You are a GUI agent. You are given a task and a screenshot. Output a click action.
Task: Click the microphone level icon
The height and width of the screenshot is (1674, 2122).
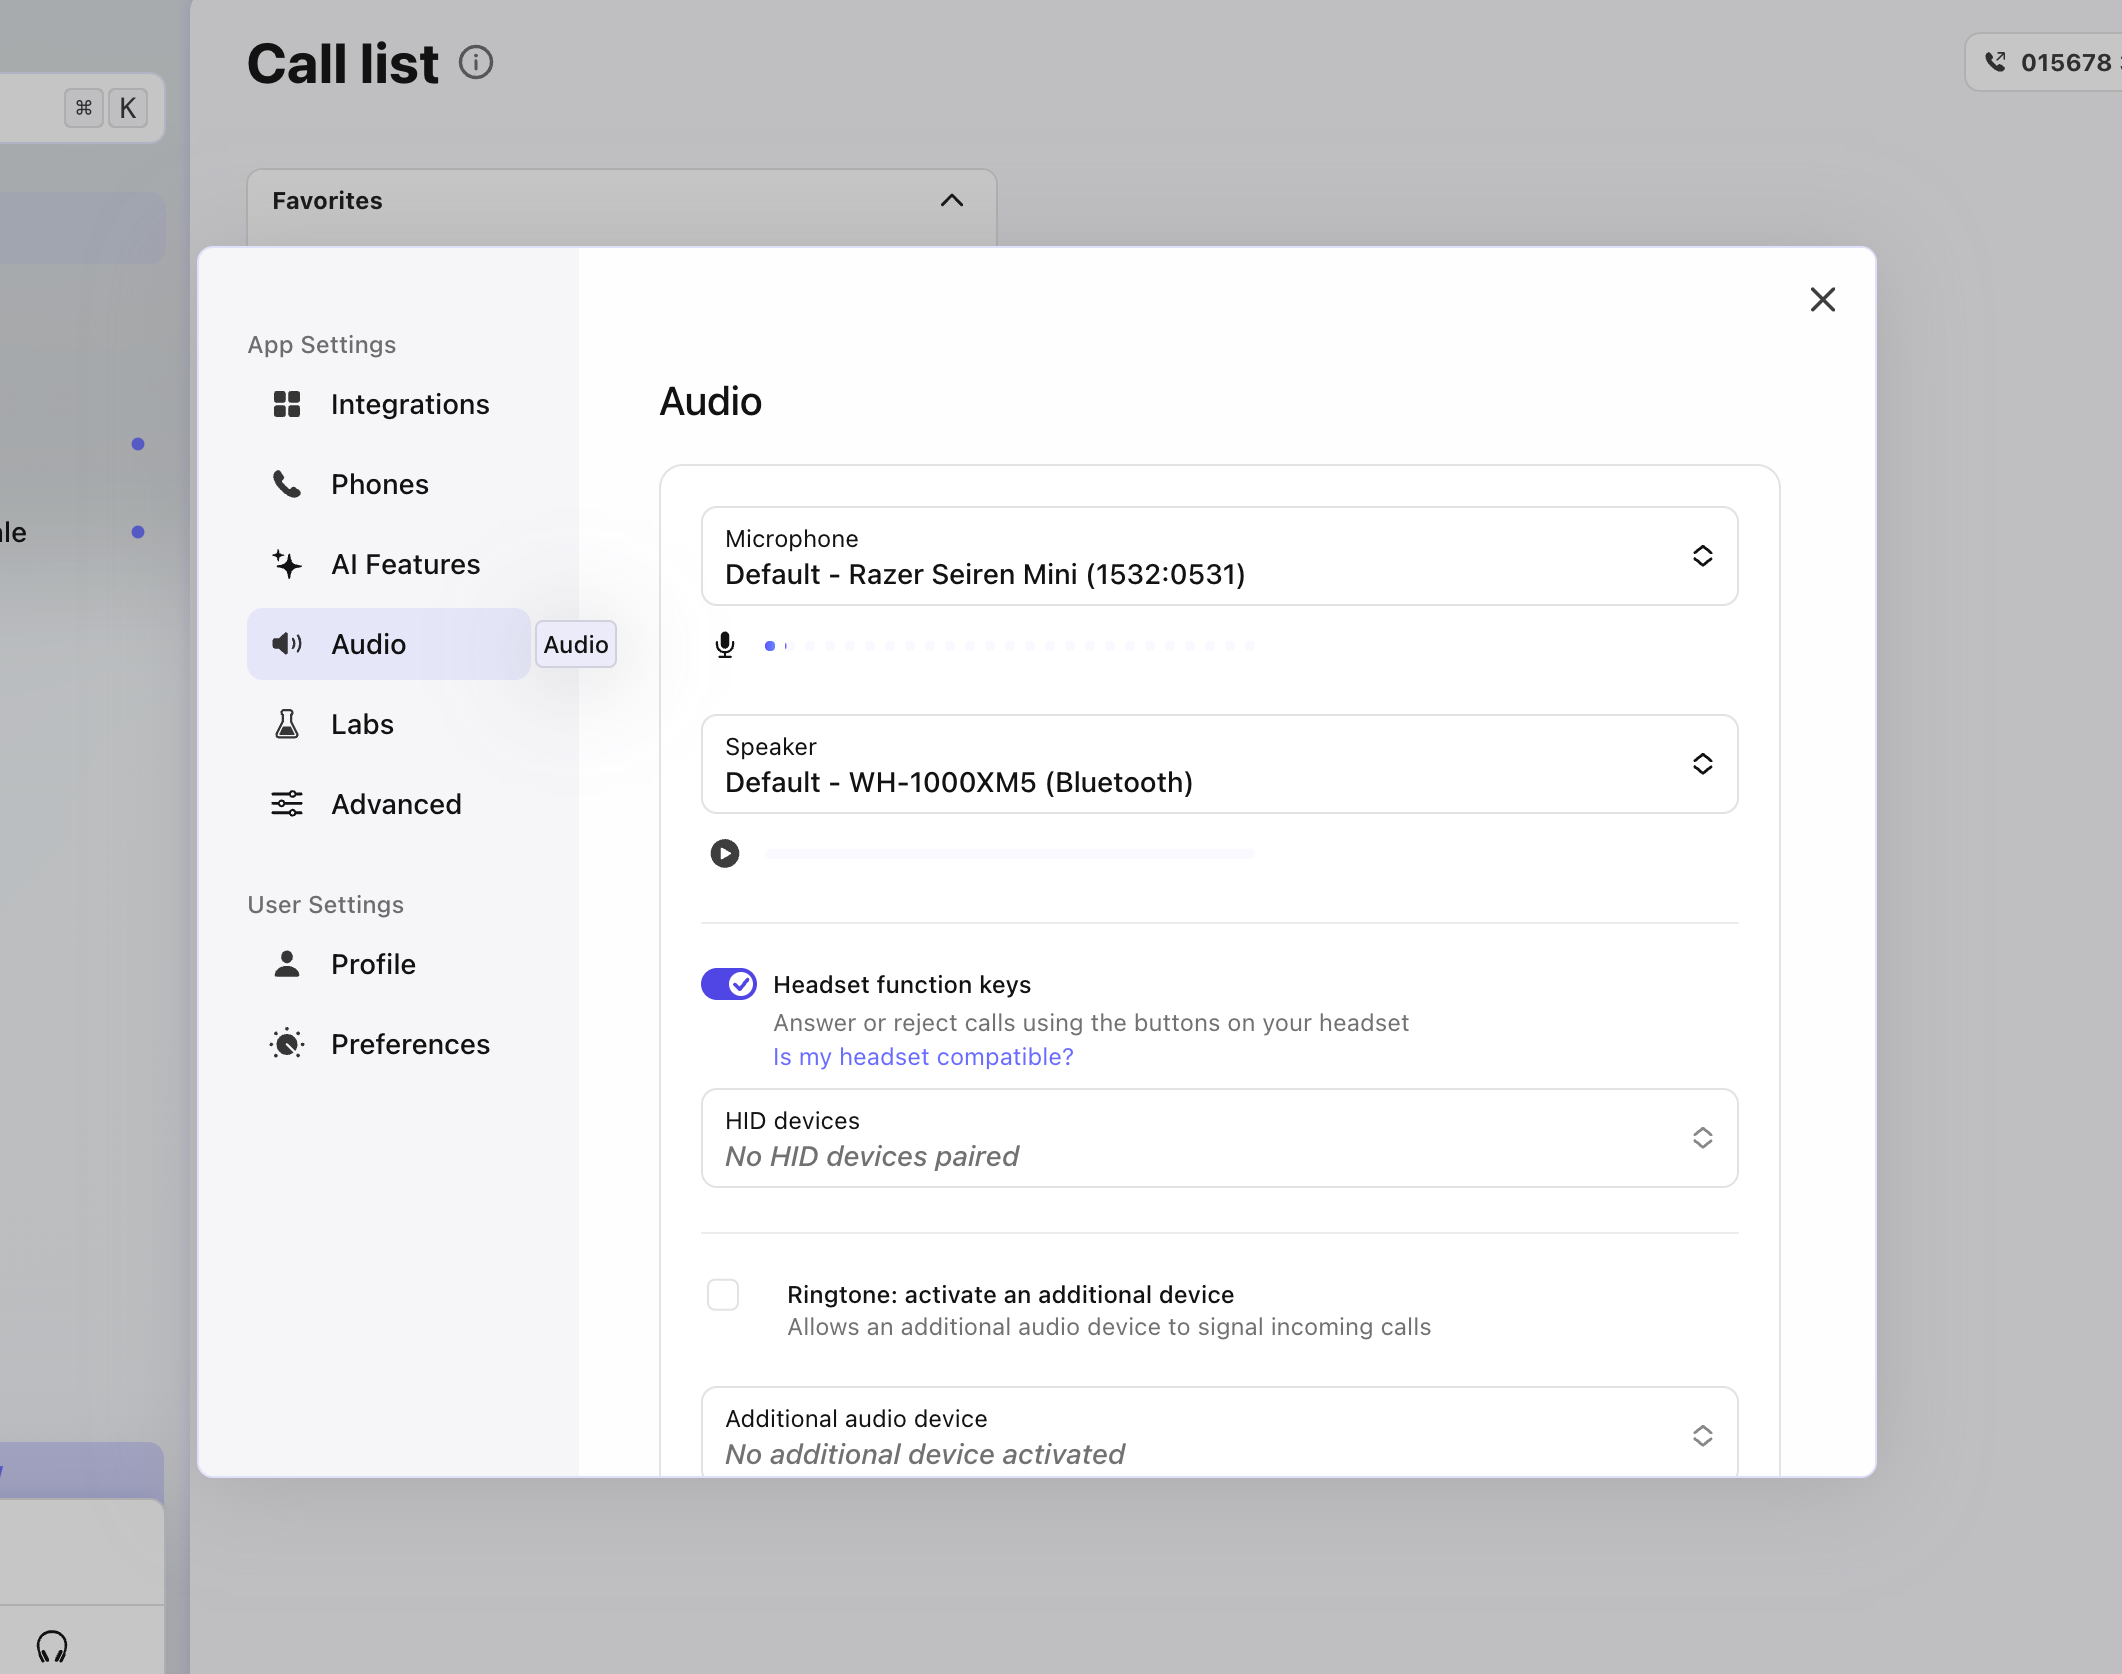click(725, 645)
